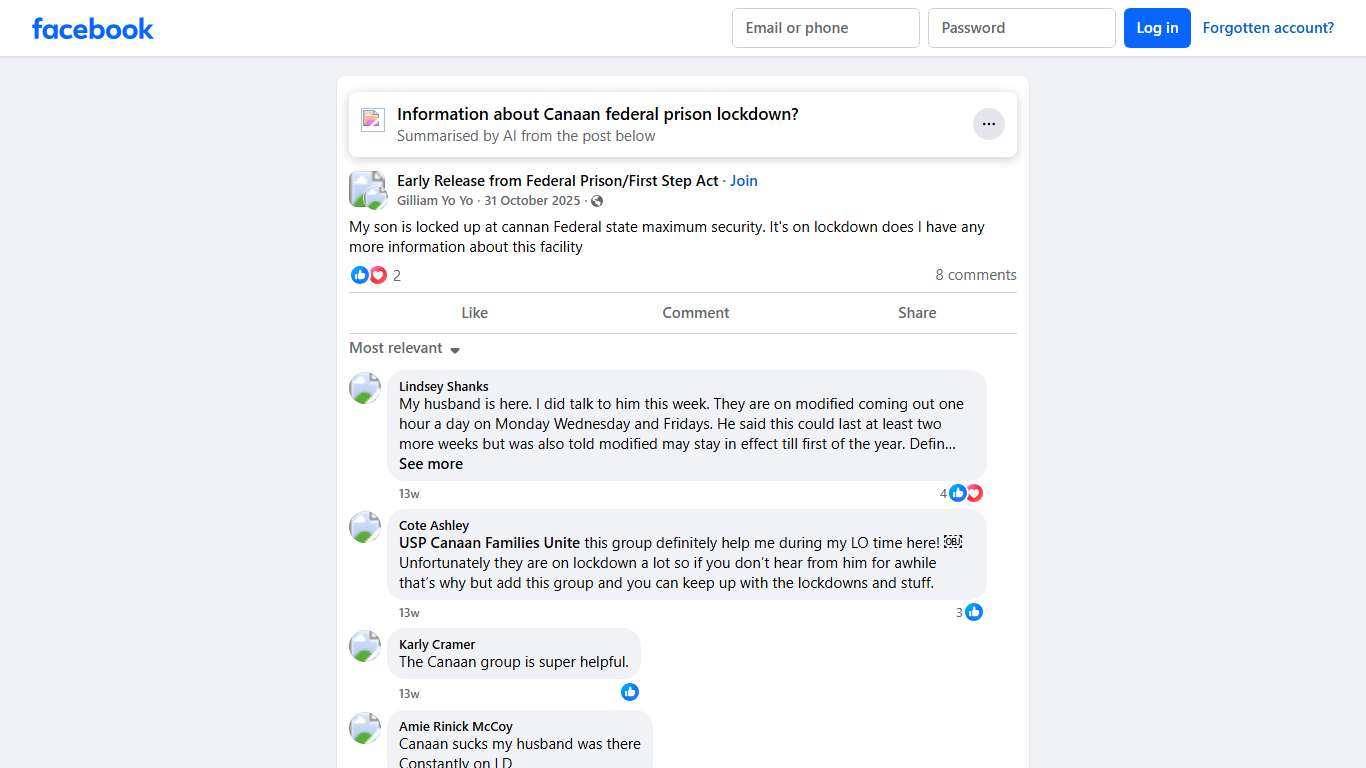Expand Lindsey Shanks' comment with See more

tap(431, 464)
